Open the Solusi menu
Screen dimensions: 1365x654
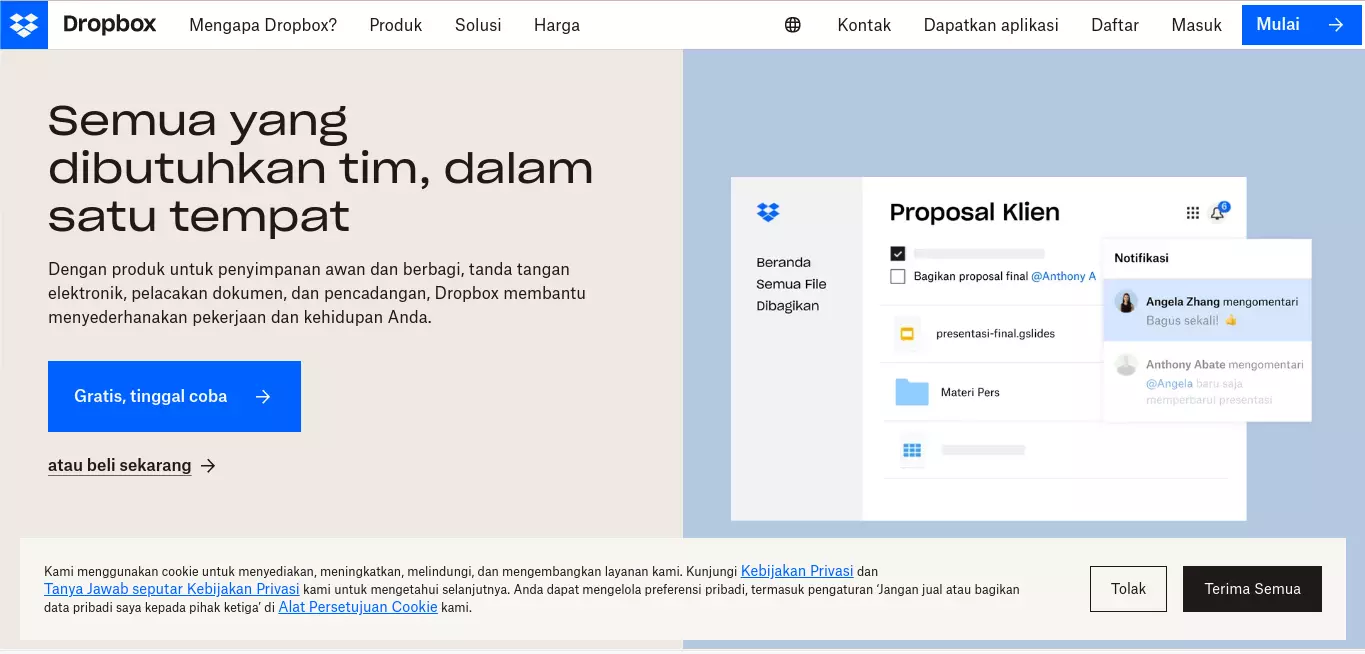pos(478,25)
